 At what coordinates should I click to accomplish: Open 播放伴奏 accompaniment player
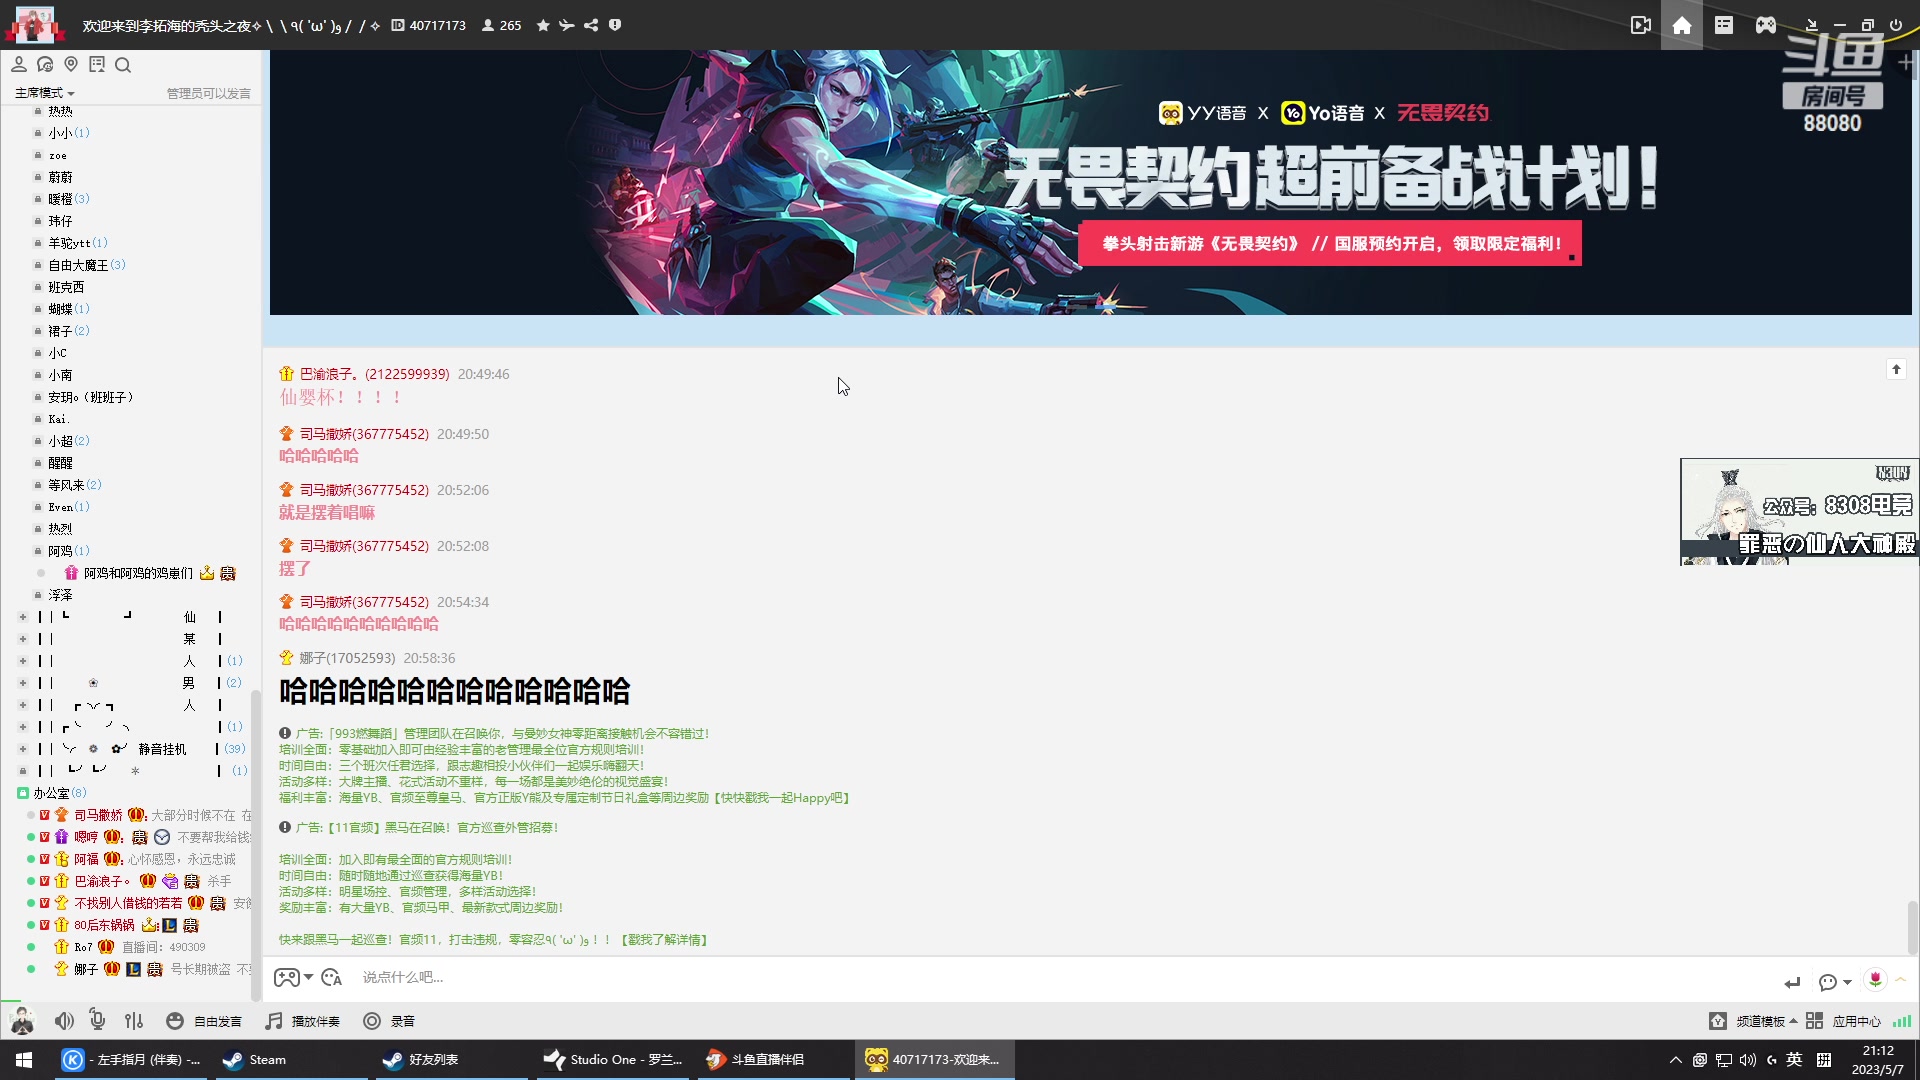[302, 1020]
